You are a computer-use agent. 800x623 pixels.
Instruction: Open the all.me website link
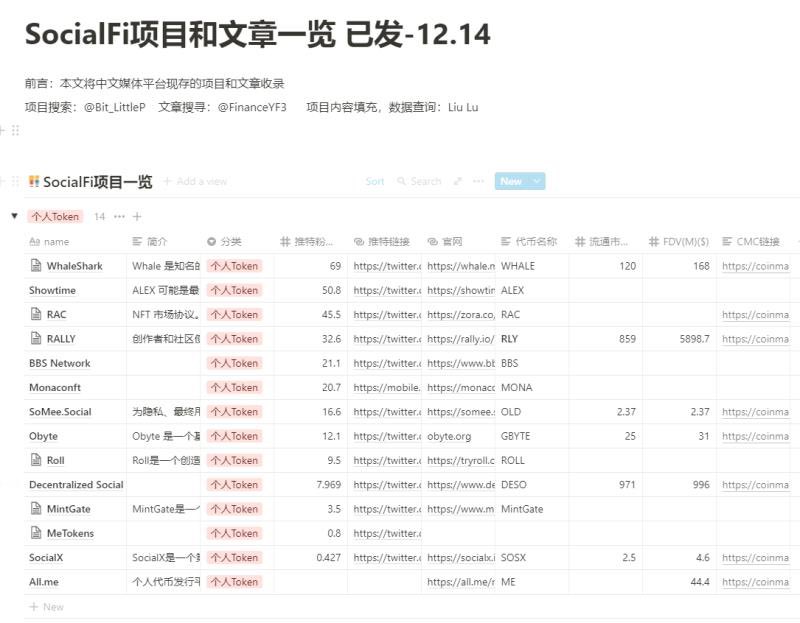461,582
